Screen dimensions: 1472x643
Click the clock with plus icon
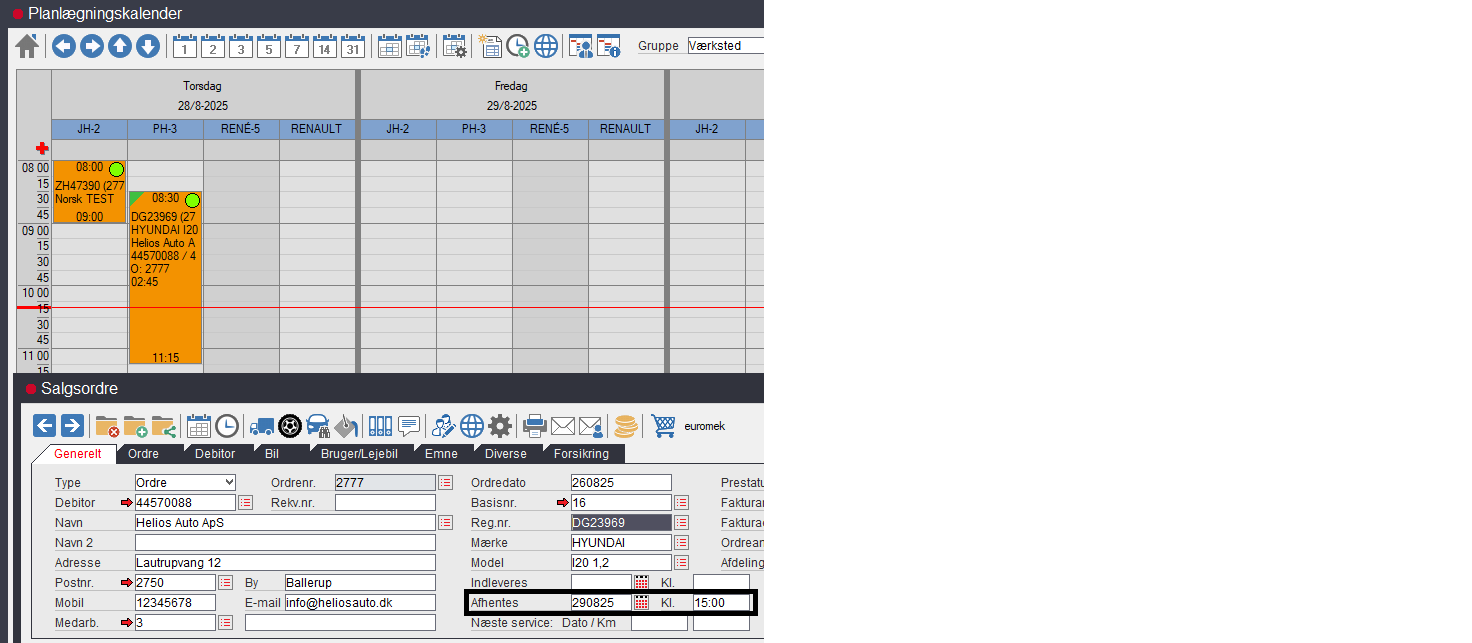tap(517, 46)
